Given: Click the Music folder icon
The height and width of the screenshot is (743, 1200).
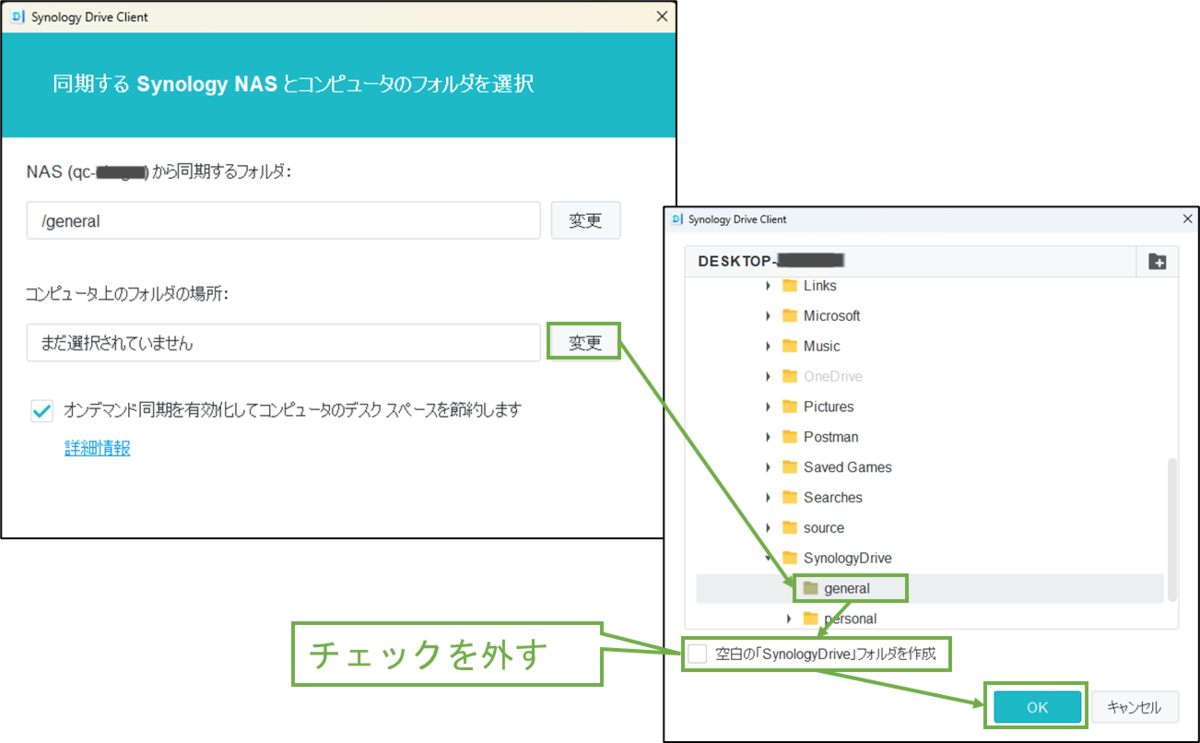Looking at the screenshot, I should click(x=789, y=346).
